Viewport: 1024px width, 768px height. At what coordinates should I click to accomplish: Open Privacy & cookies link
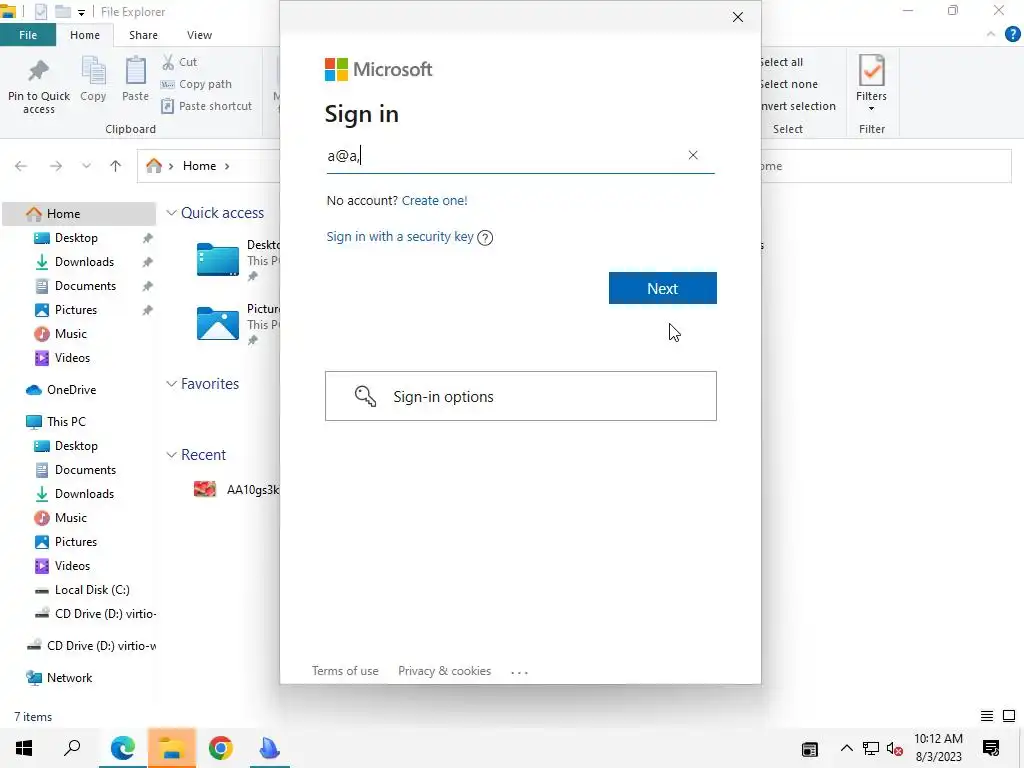point(444,671)
